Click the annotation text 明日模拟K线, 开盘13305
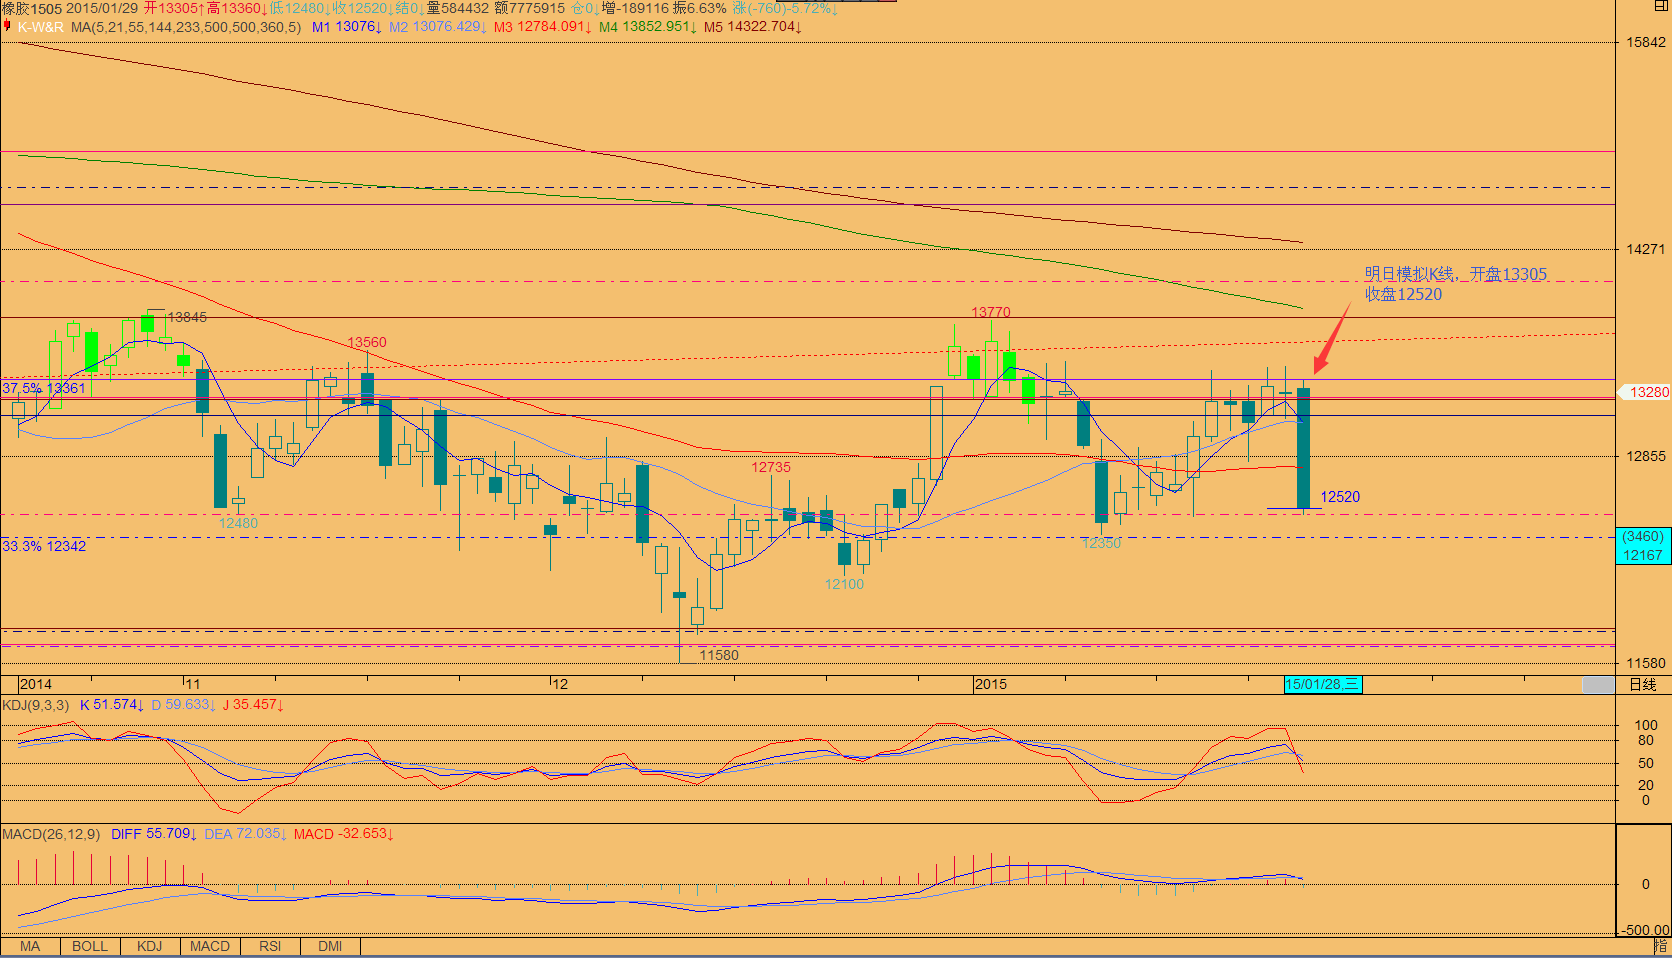Screen dimensions: 1672x958 pyautogui.click(x=1456, y=274)
